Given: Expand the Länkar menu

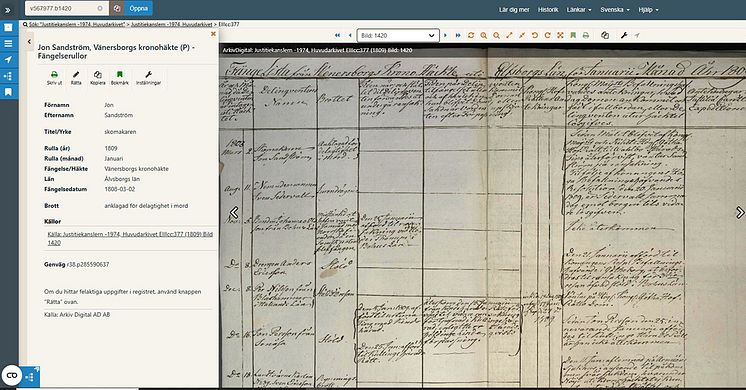Looking at the screenshot, I should [x=579, y=10].
